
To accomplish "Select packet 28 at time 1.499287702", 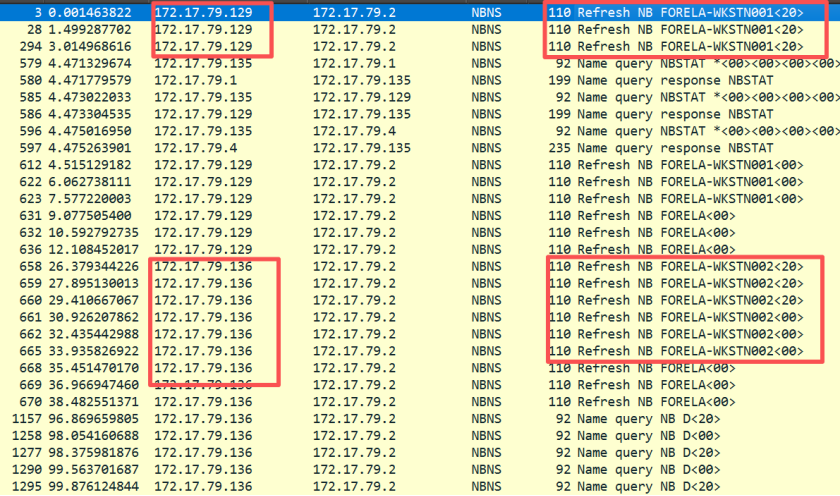I will (x=420, y=29).
